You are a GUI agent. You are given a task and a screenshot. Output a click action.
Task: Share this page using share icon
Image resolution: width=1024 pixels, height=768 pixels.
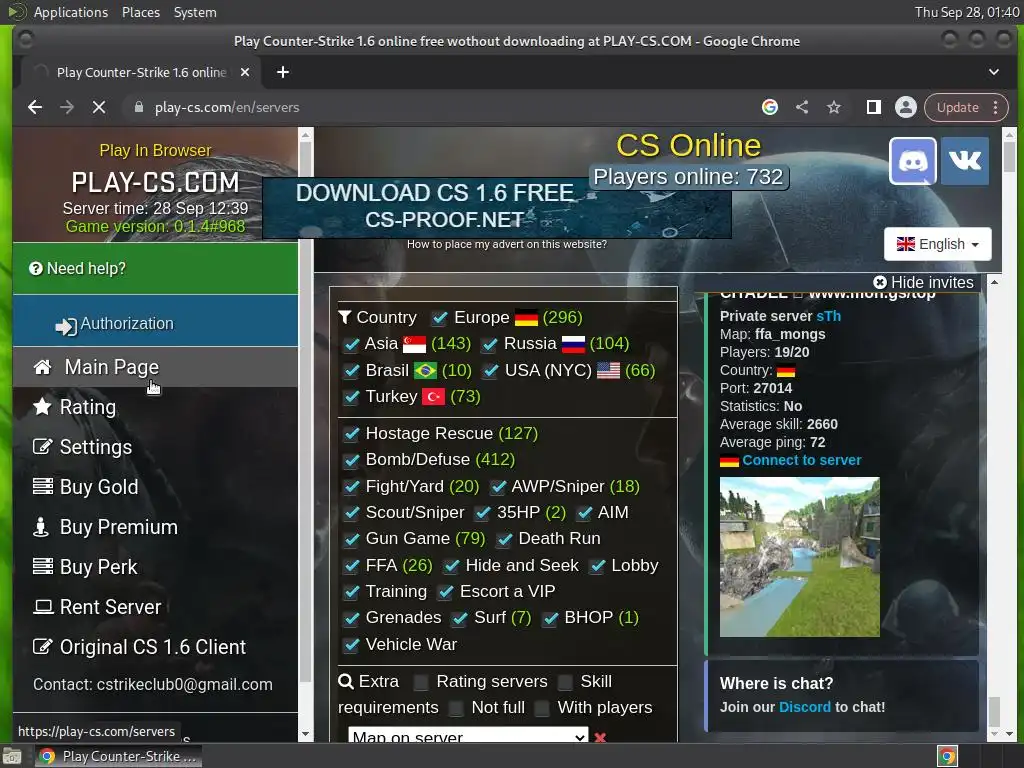(x=802, y=107)
